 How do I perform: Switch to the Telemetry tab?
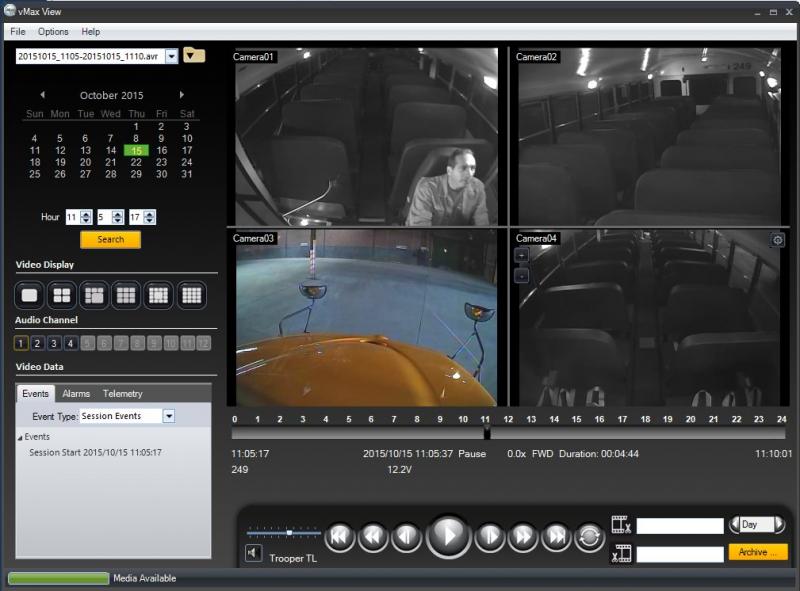tap(122, 394)
